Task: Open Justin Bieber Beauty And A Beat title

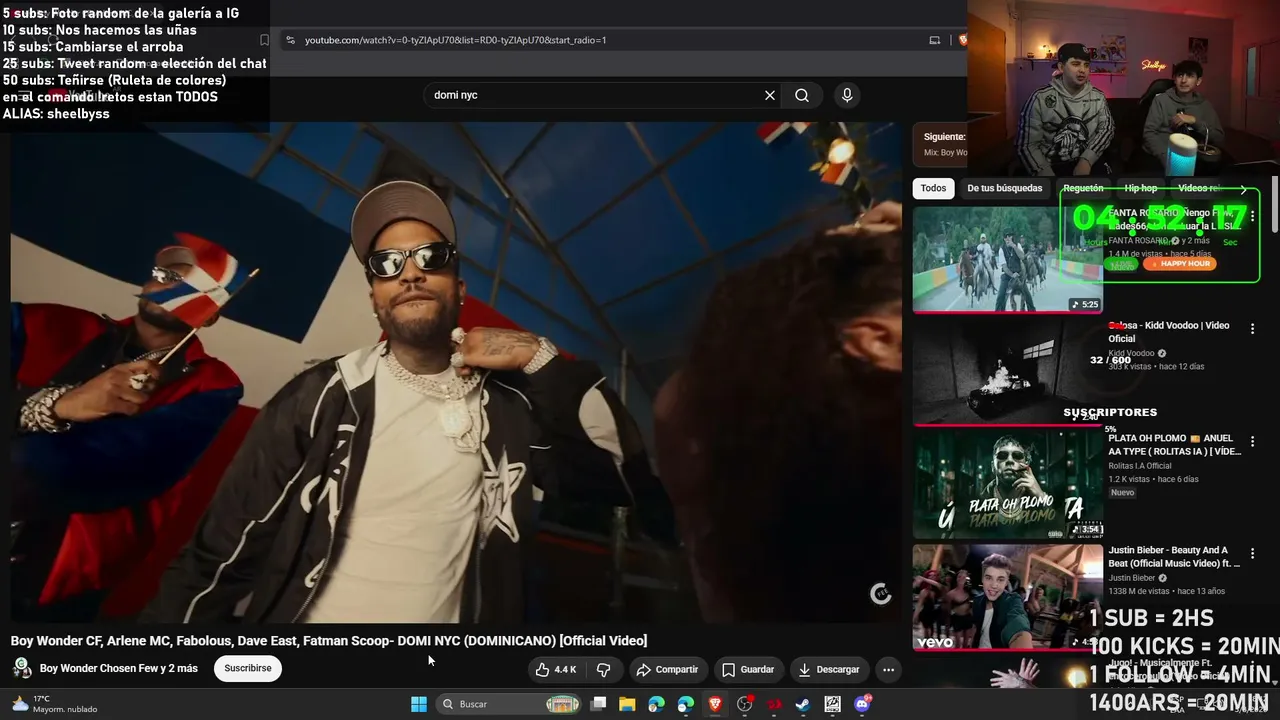Action: click(1174, 557)
